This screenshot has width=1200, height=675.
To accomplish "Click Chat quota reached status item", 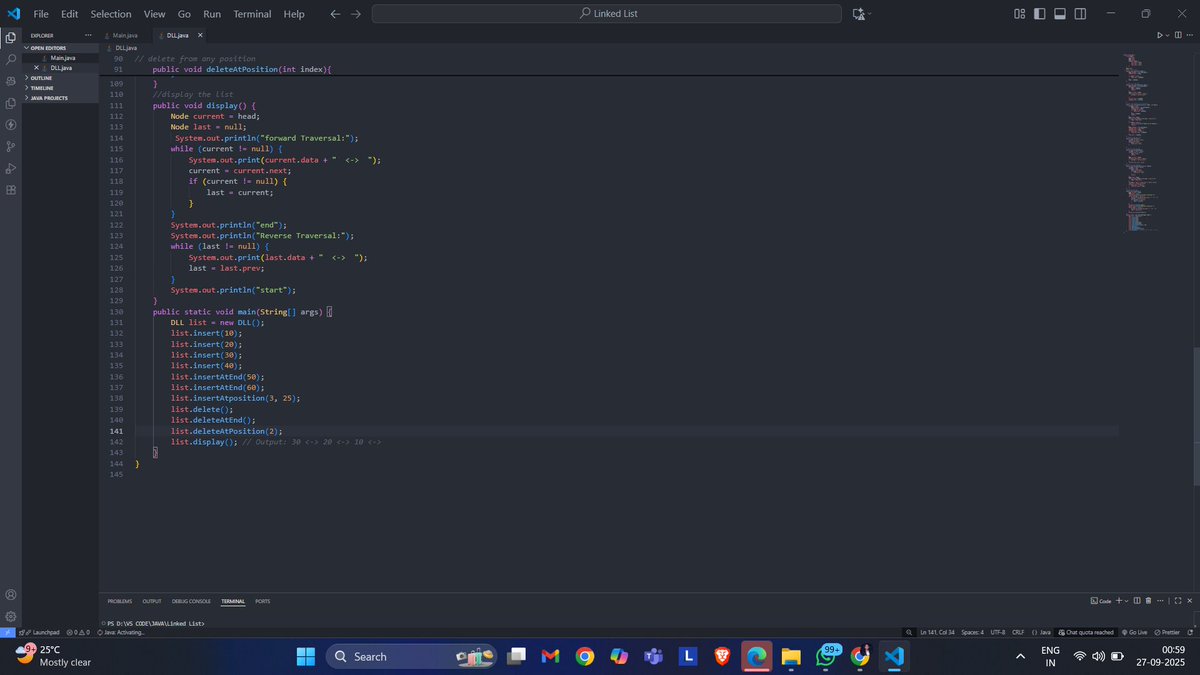I will click(1085, 632).
